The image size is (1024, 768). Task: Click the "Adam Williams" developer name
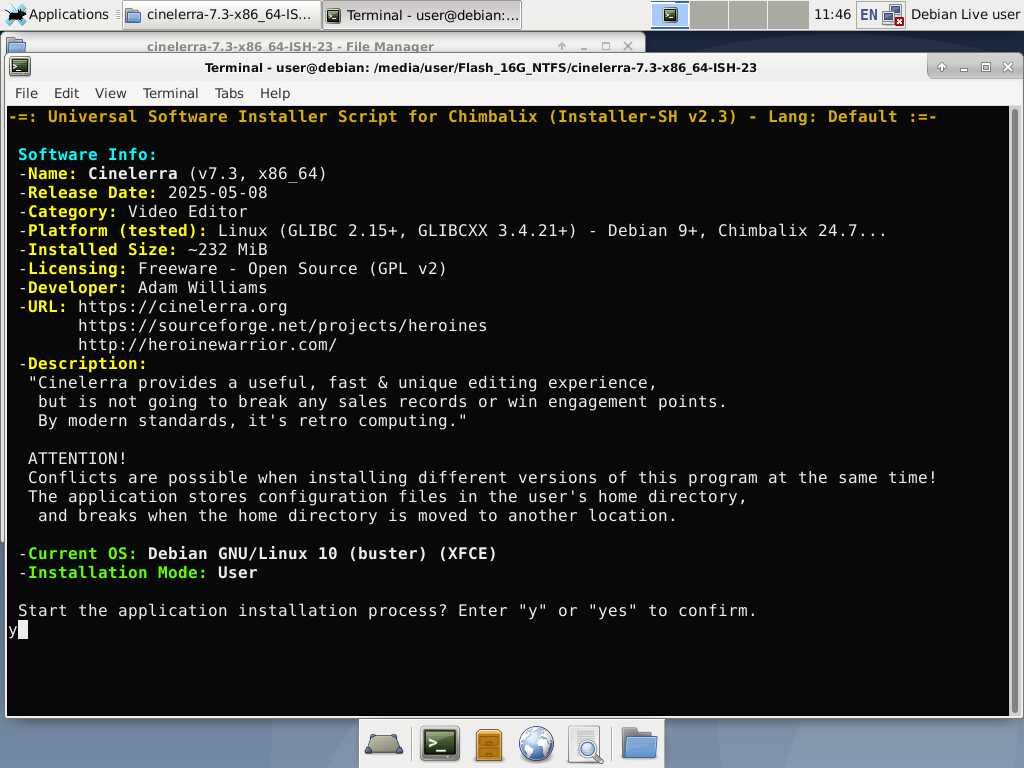pos(202,287)
